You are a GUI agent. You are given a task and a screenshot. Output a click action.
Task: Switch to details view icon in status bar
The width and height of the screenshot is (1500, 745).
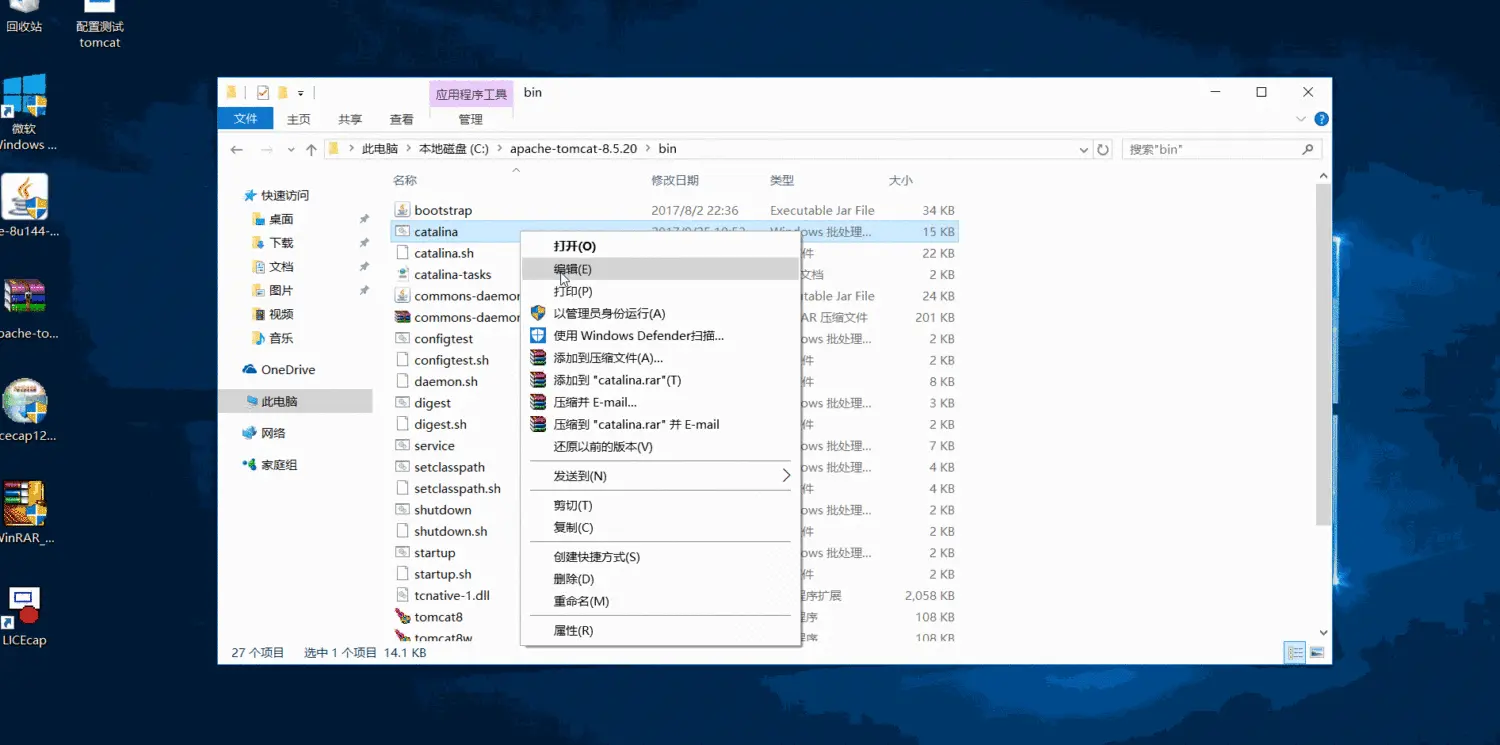1296,652
